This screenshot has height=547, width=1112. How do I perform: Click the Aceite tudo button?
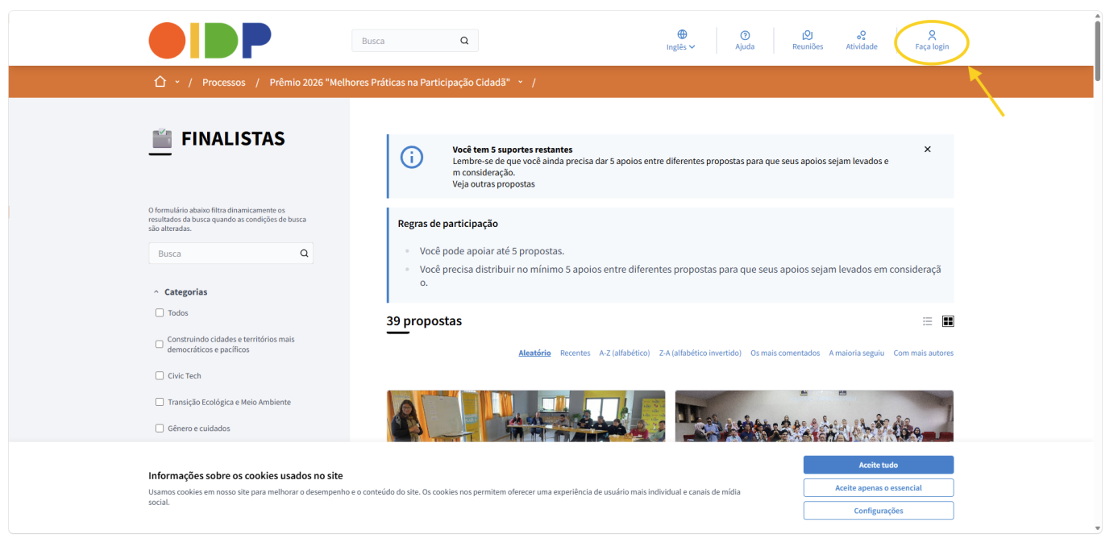click(878, 465)
